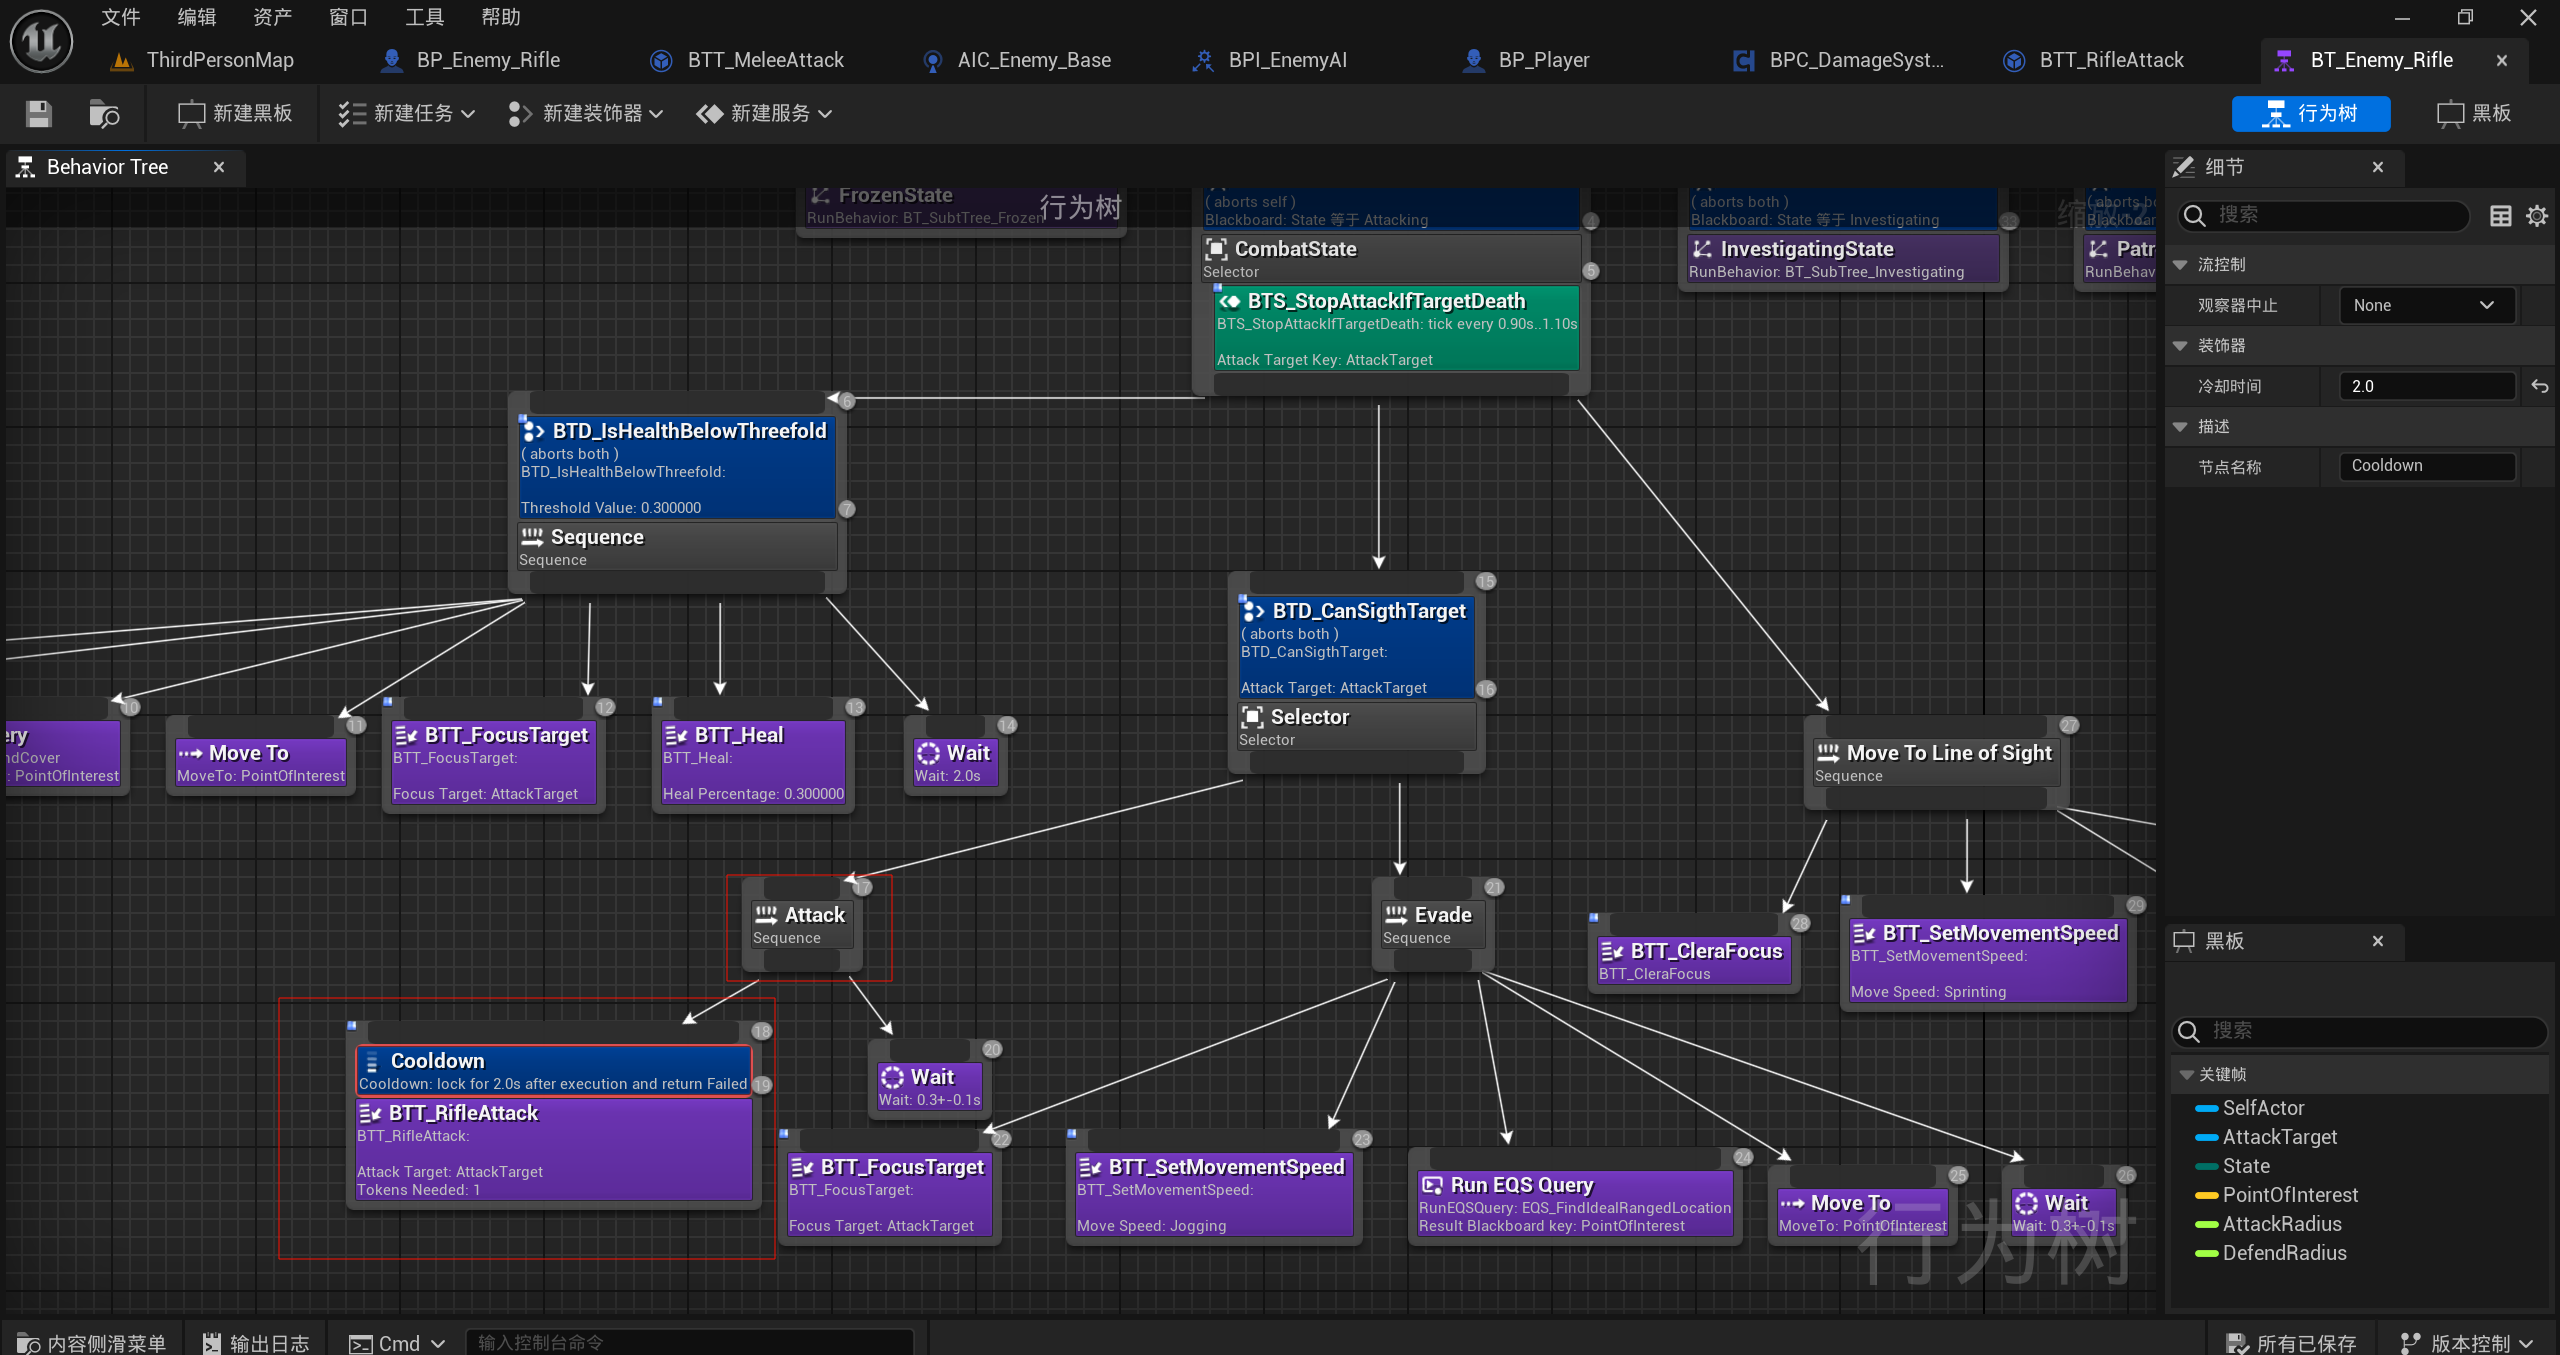2560x1355 pixels.
Task: Switch to the BTT_RifleAttack tab
Action: point(2110,60)
